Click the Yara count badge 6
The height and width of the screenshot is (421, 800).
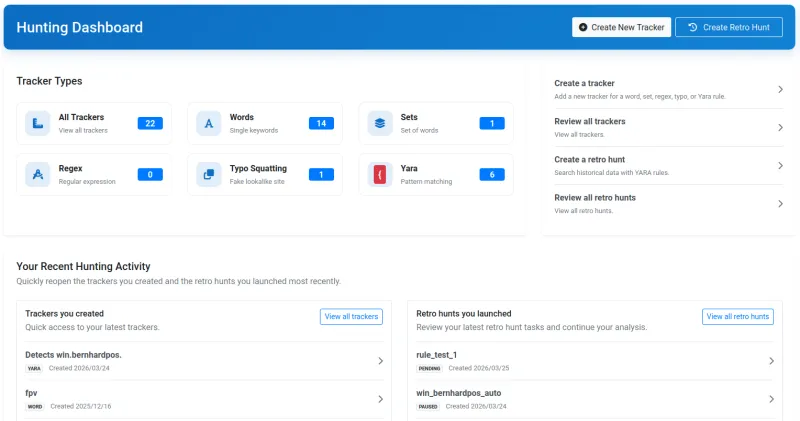pyautogui.click(x=492, y=175)
